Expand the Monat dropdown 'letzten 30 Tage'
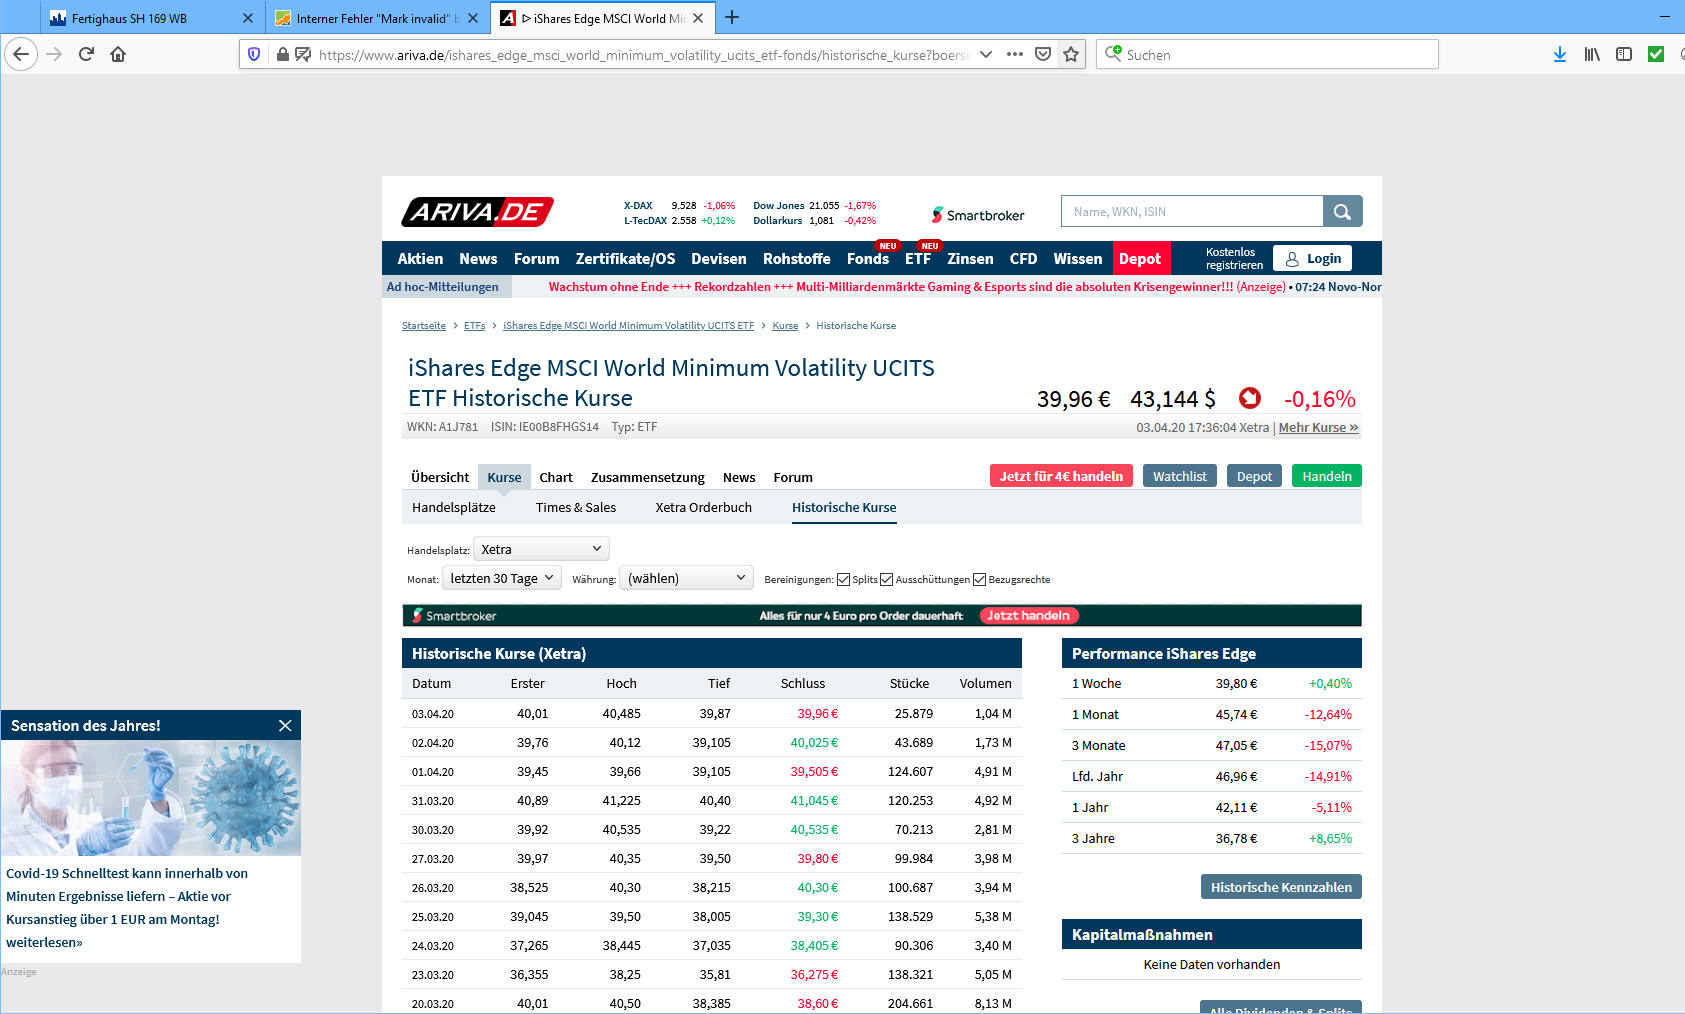 click(501, 578)
